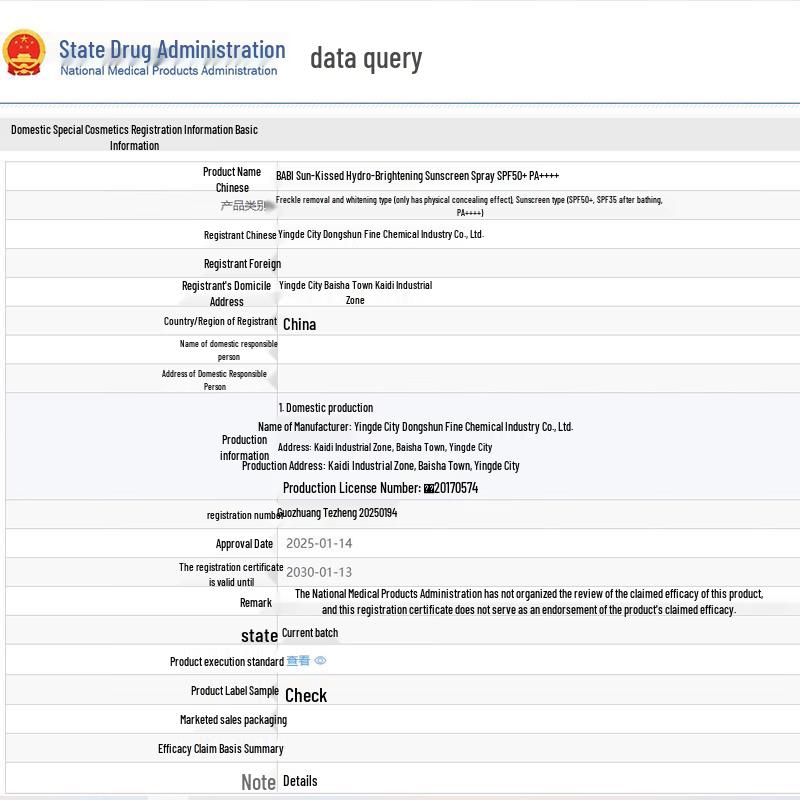Click the Registrant Foreign label

(x=242, y=264)
